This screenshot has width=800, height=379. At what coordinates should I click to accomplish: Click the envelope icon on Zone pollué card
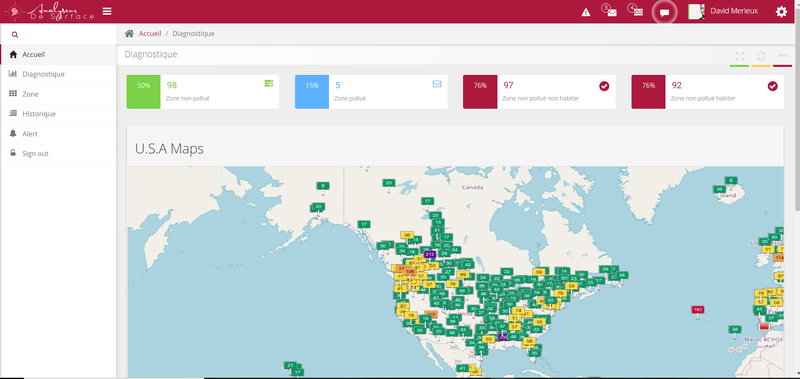437,84
